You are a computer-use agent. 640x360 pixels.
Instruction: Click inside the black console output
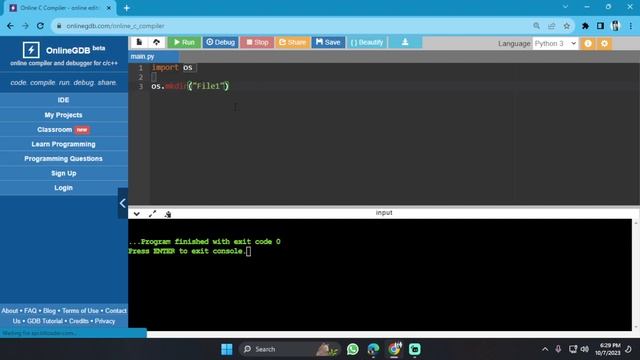380,275
